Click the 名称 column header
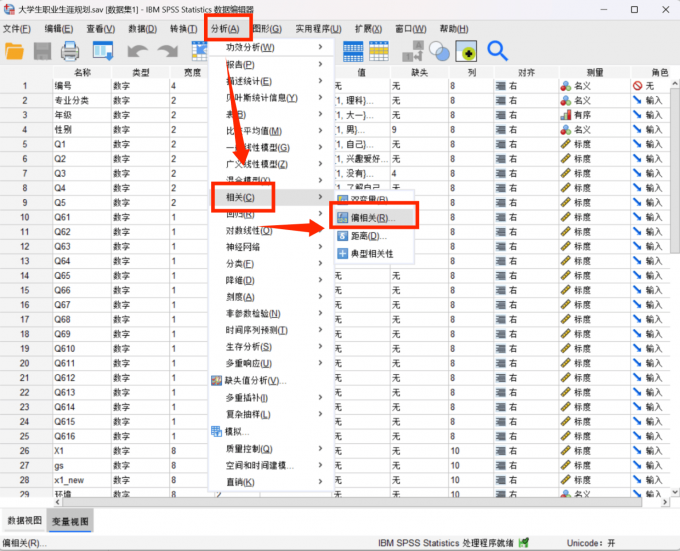The height and width of the screenshot is (551, 680). tap(82, 72)
